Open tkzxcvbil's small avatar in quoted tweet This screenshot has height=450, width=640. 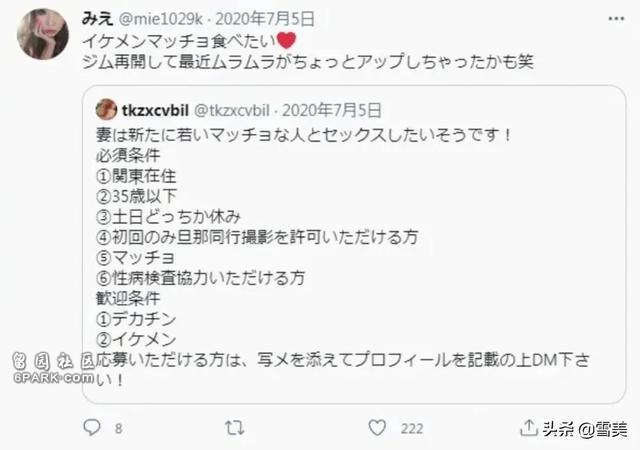coord(107,109)
